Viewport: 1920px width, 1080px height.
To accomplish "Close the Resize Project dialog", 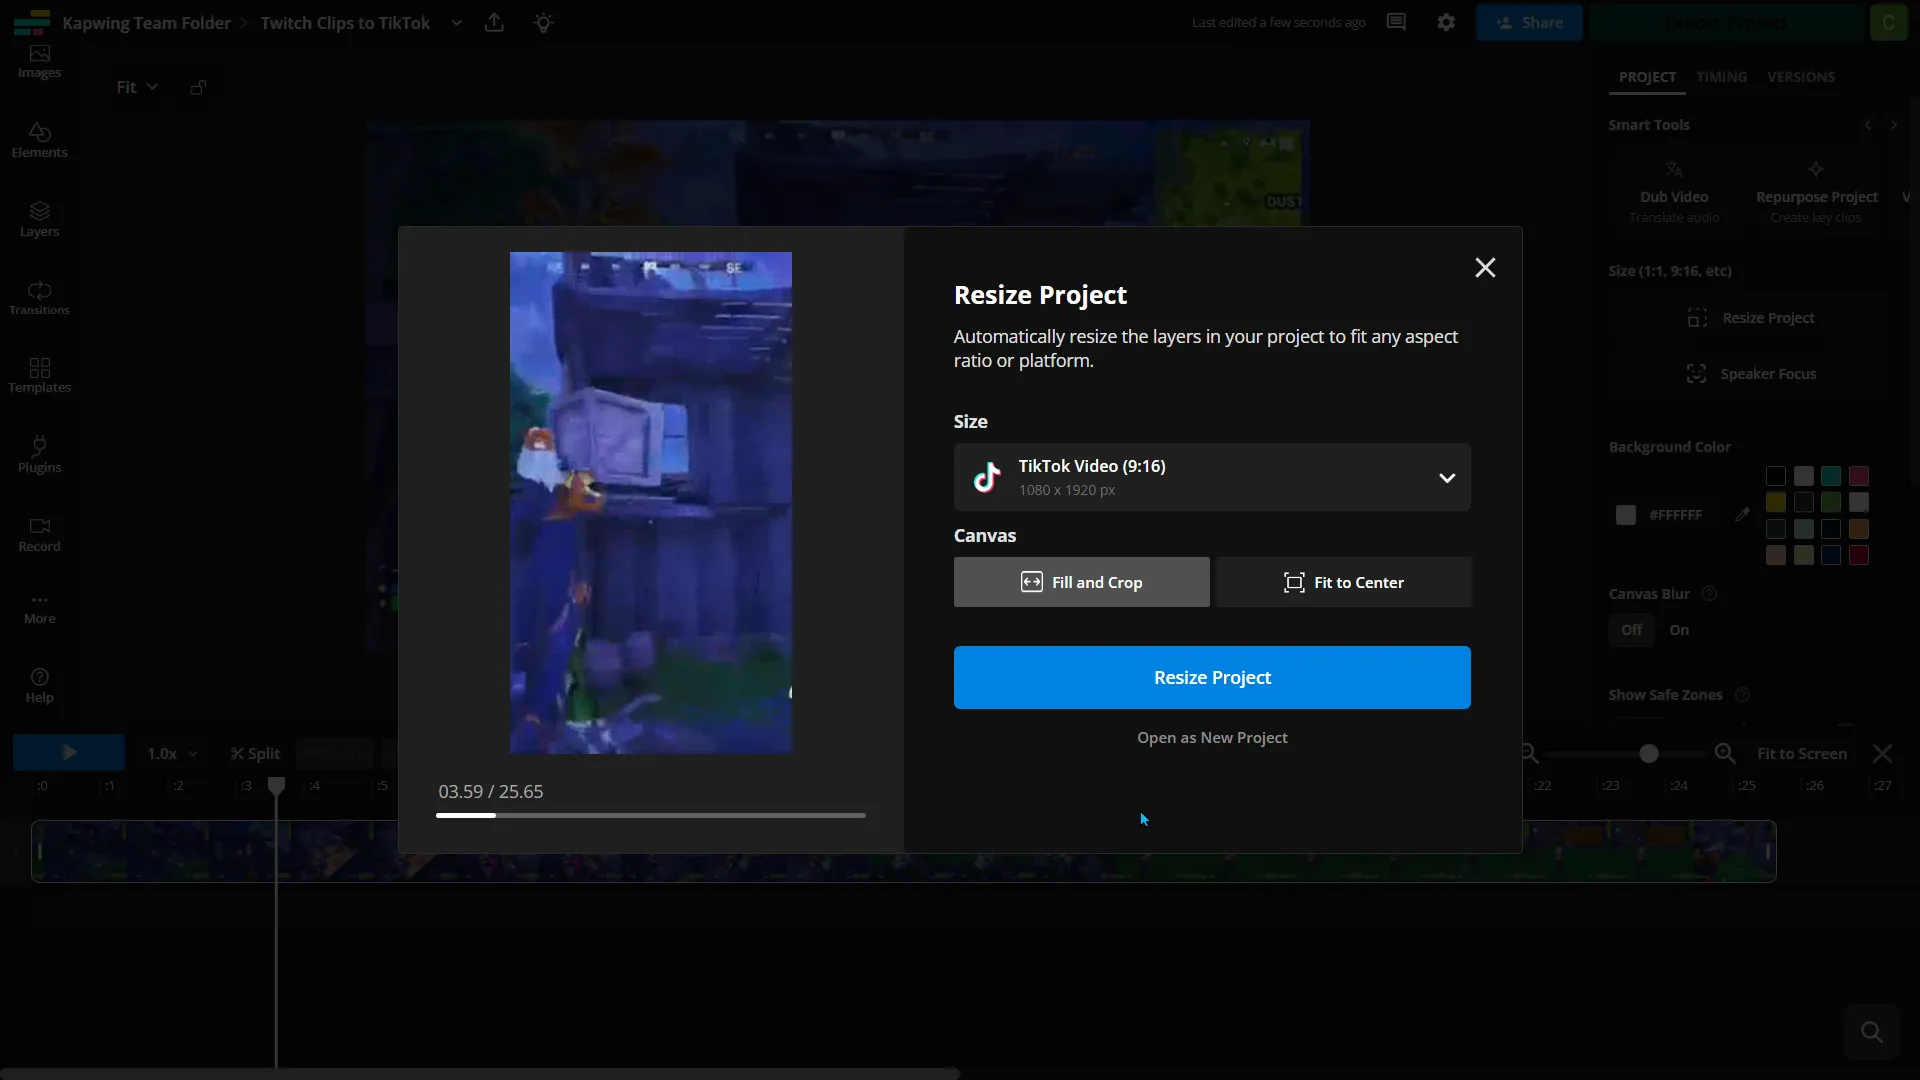I will pyautogui.click(x=1485, y=268).
